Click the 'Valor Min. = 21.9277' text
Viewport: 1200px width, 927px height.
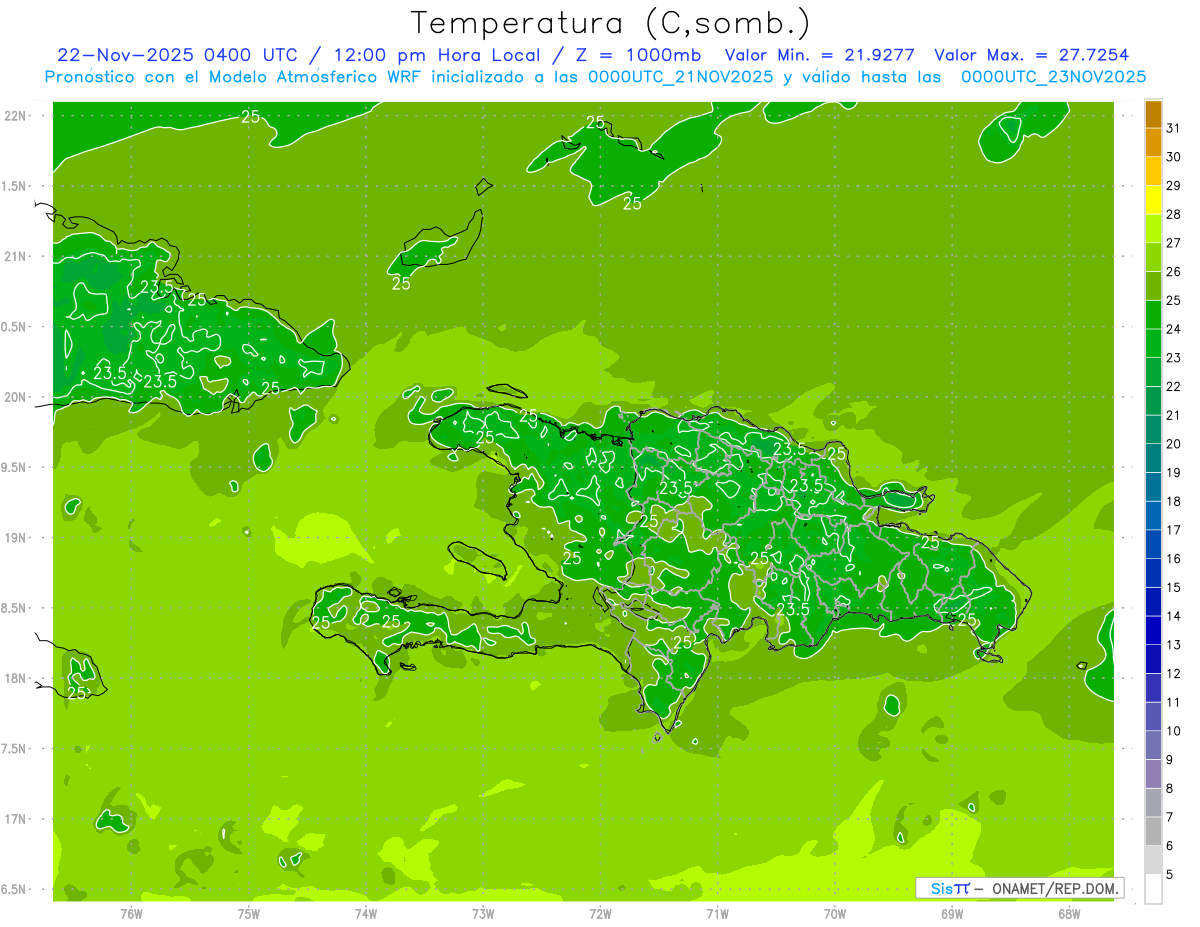point(821,55)
